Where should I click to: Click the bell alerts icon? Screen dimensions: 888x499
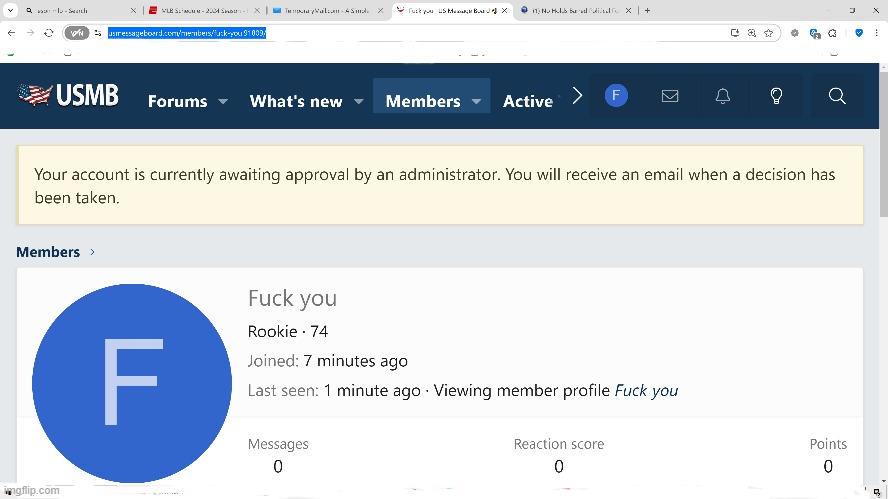coord(722,96)
